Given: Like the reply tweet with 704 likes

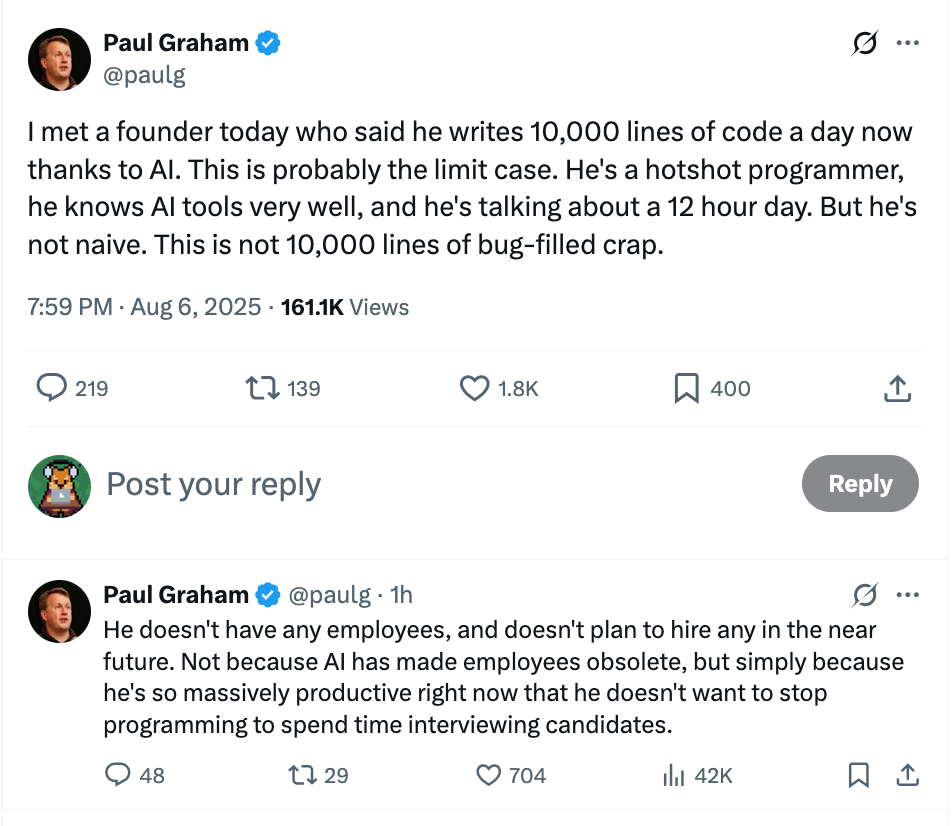Looking at the screenshot, I should (x=488, y=775).
